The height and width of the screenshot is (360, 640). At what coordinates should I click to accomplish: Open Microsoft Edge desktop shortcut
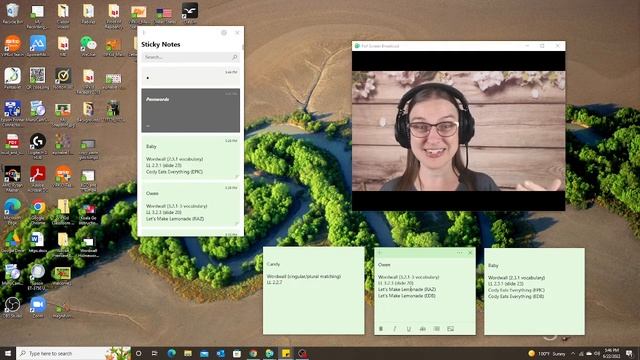(12, 211)
